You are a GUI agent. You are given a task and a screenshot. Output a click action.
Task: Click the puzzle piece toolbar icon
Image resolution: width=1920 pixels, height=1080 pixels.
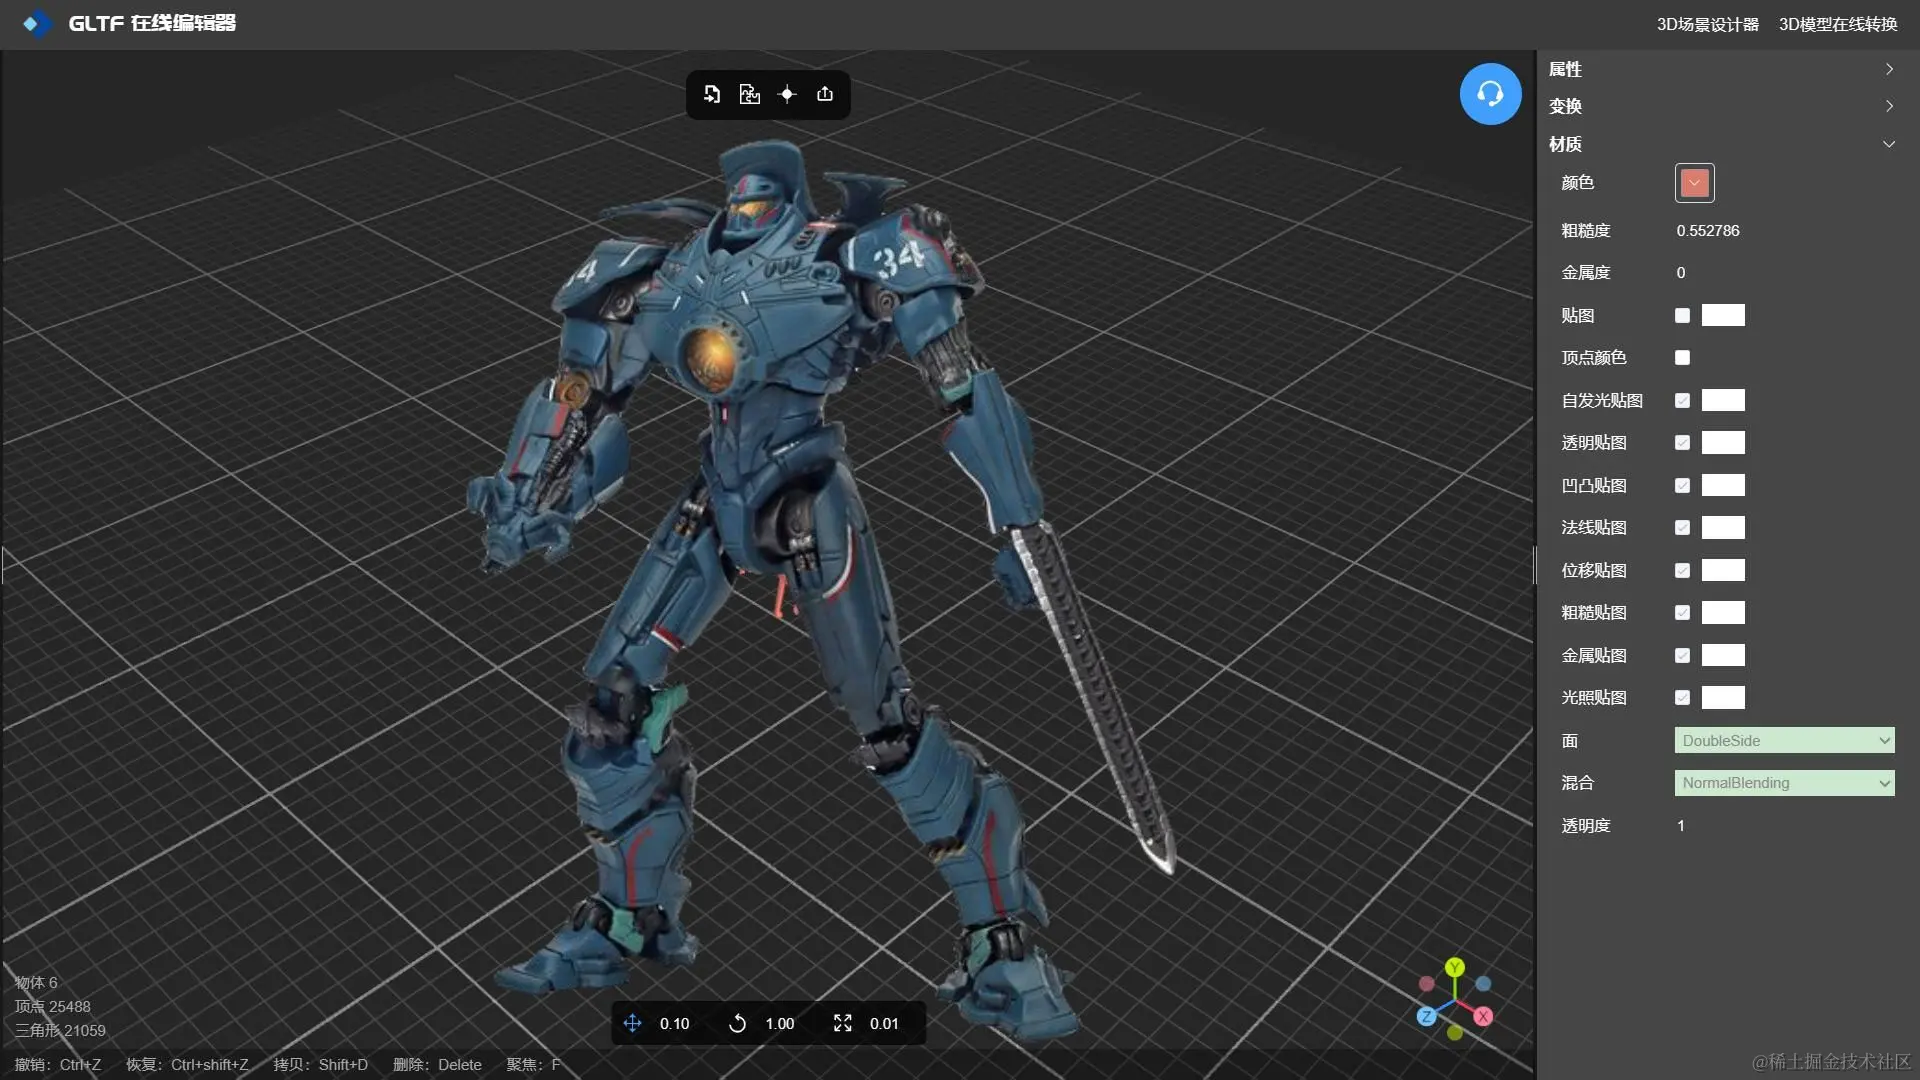749,94
